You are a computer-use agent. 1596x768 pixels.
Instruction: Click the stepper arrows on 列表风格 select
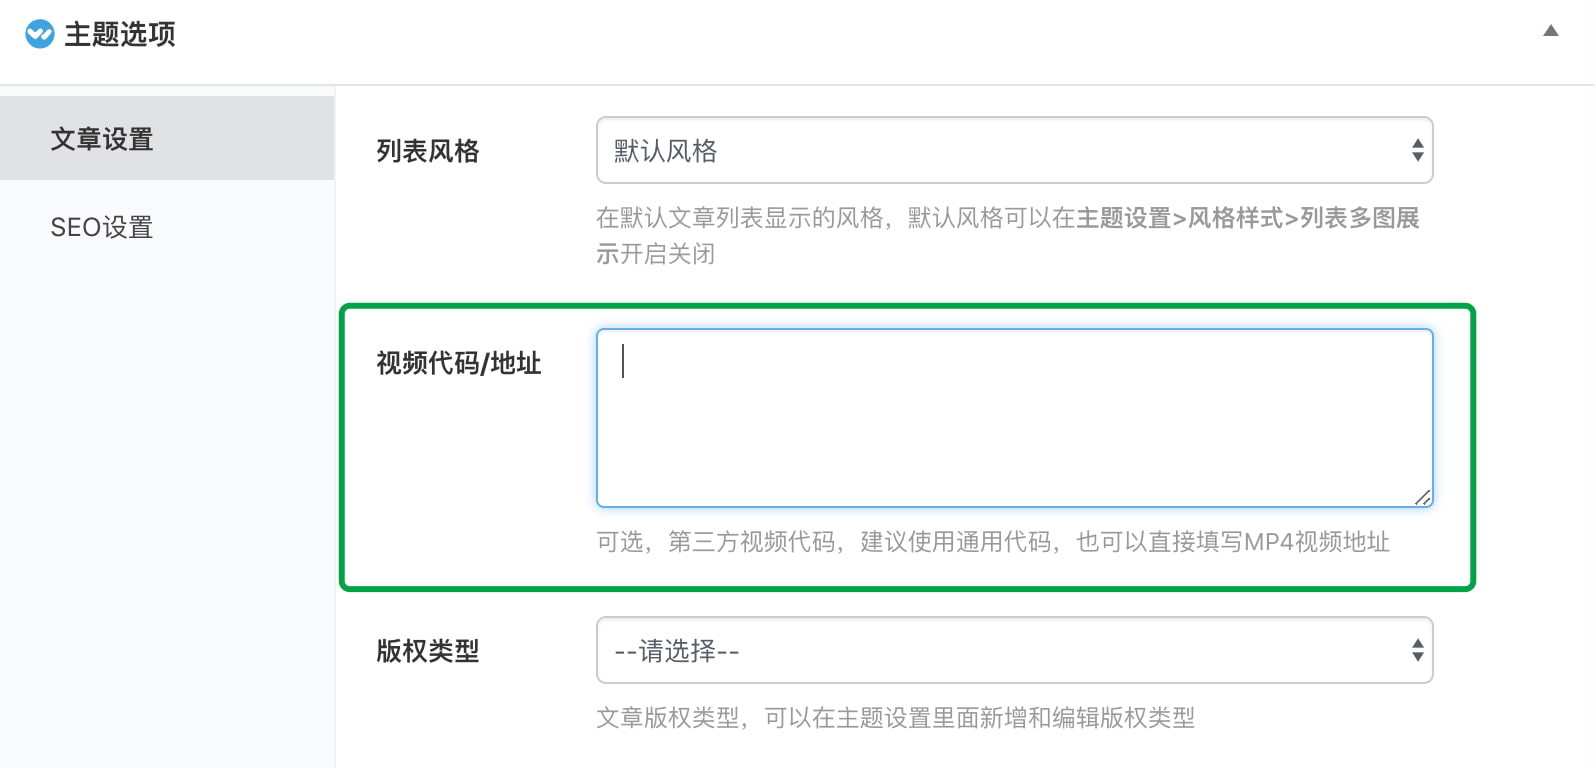[1416, 150]
